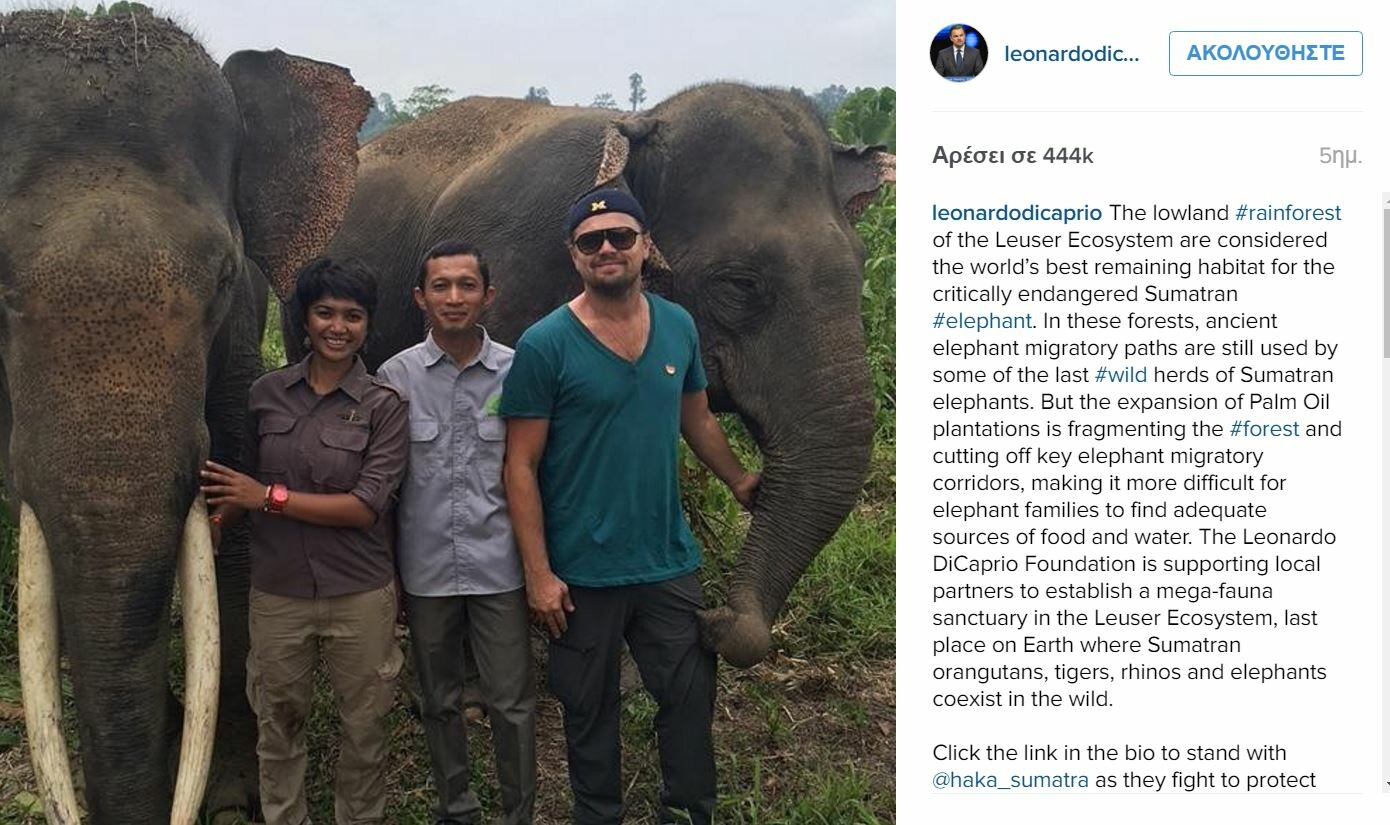This screenshot has width=1390, height=825.
Task: Open the #forest hashtag
Action: coord(1264,429)
